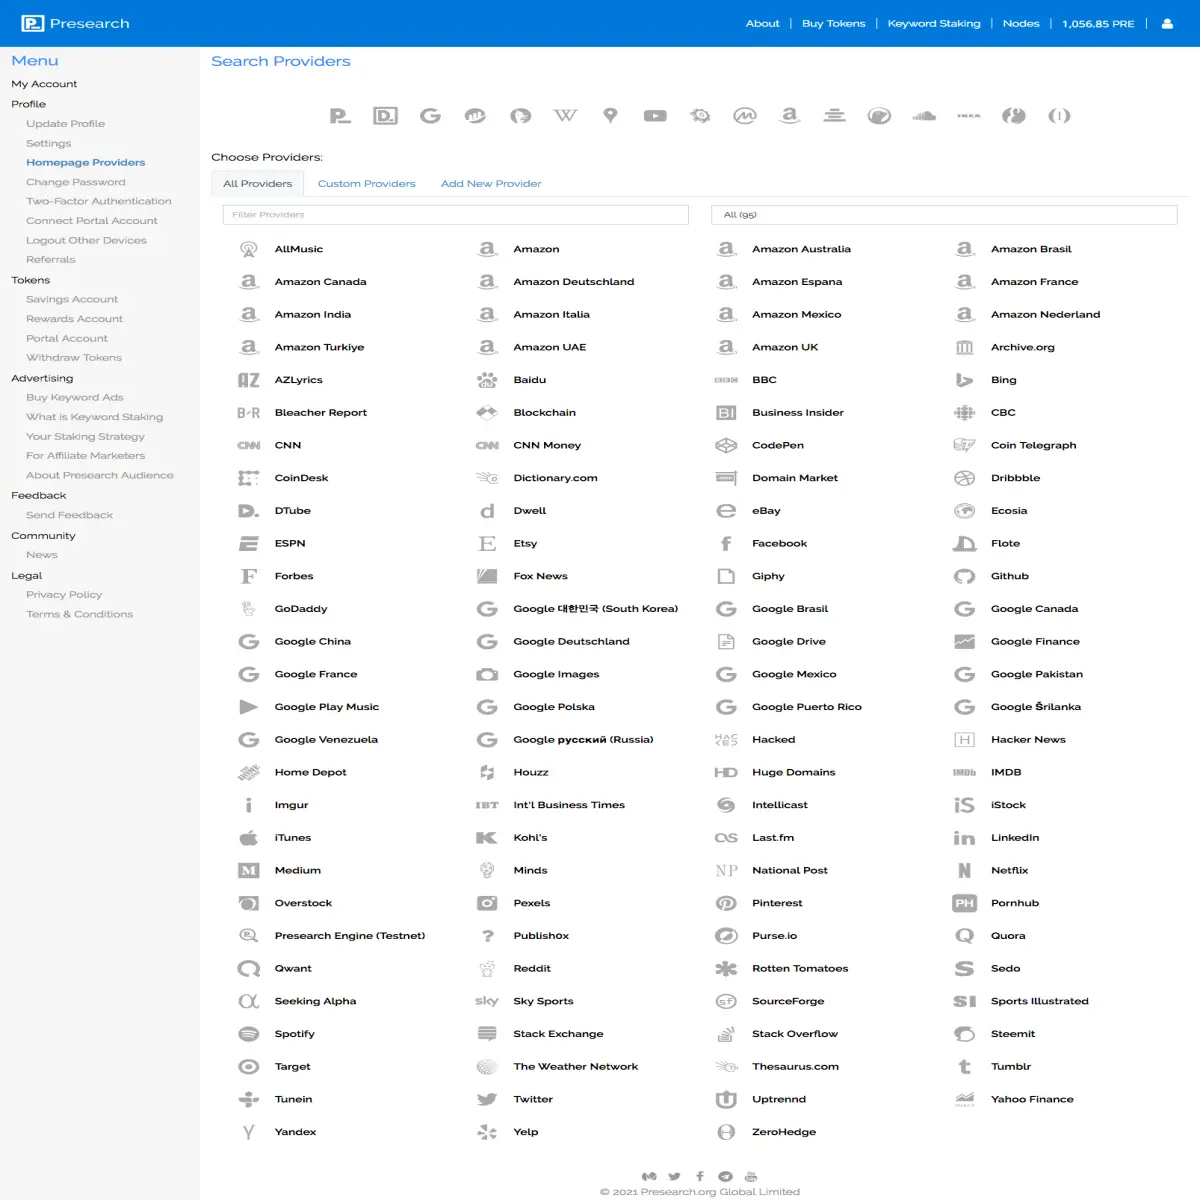Click the Presearch icon in the top shortcut row
Screen dimensions: 1200x1200
340,116
